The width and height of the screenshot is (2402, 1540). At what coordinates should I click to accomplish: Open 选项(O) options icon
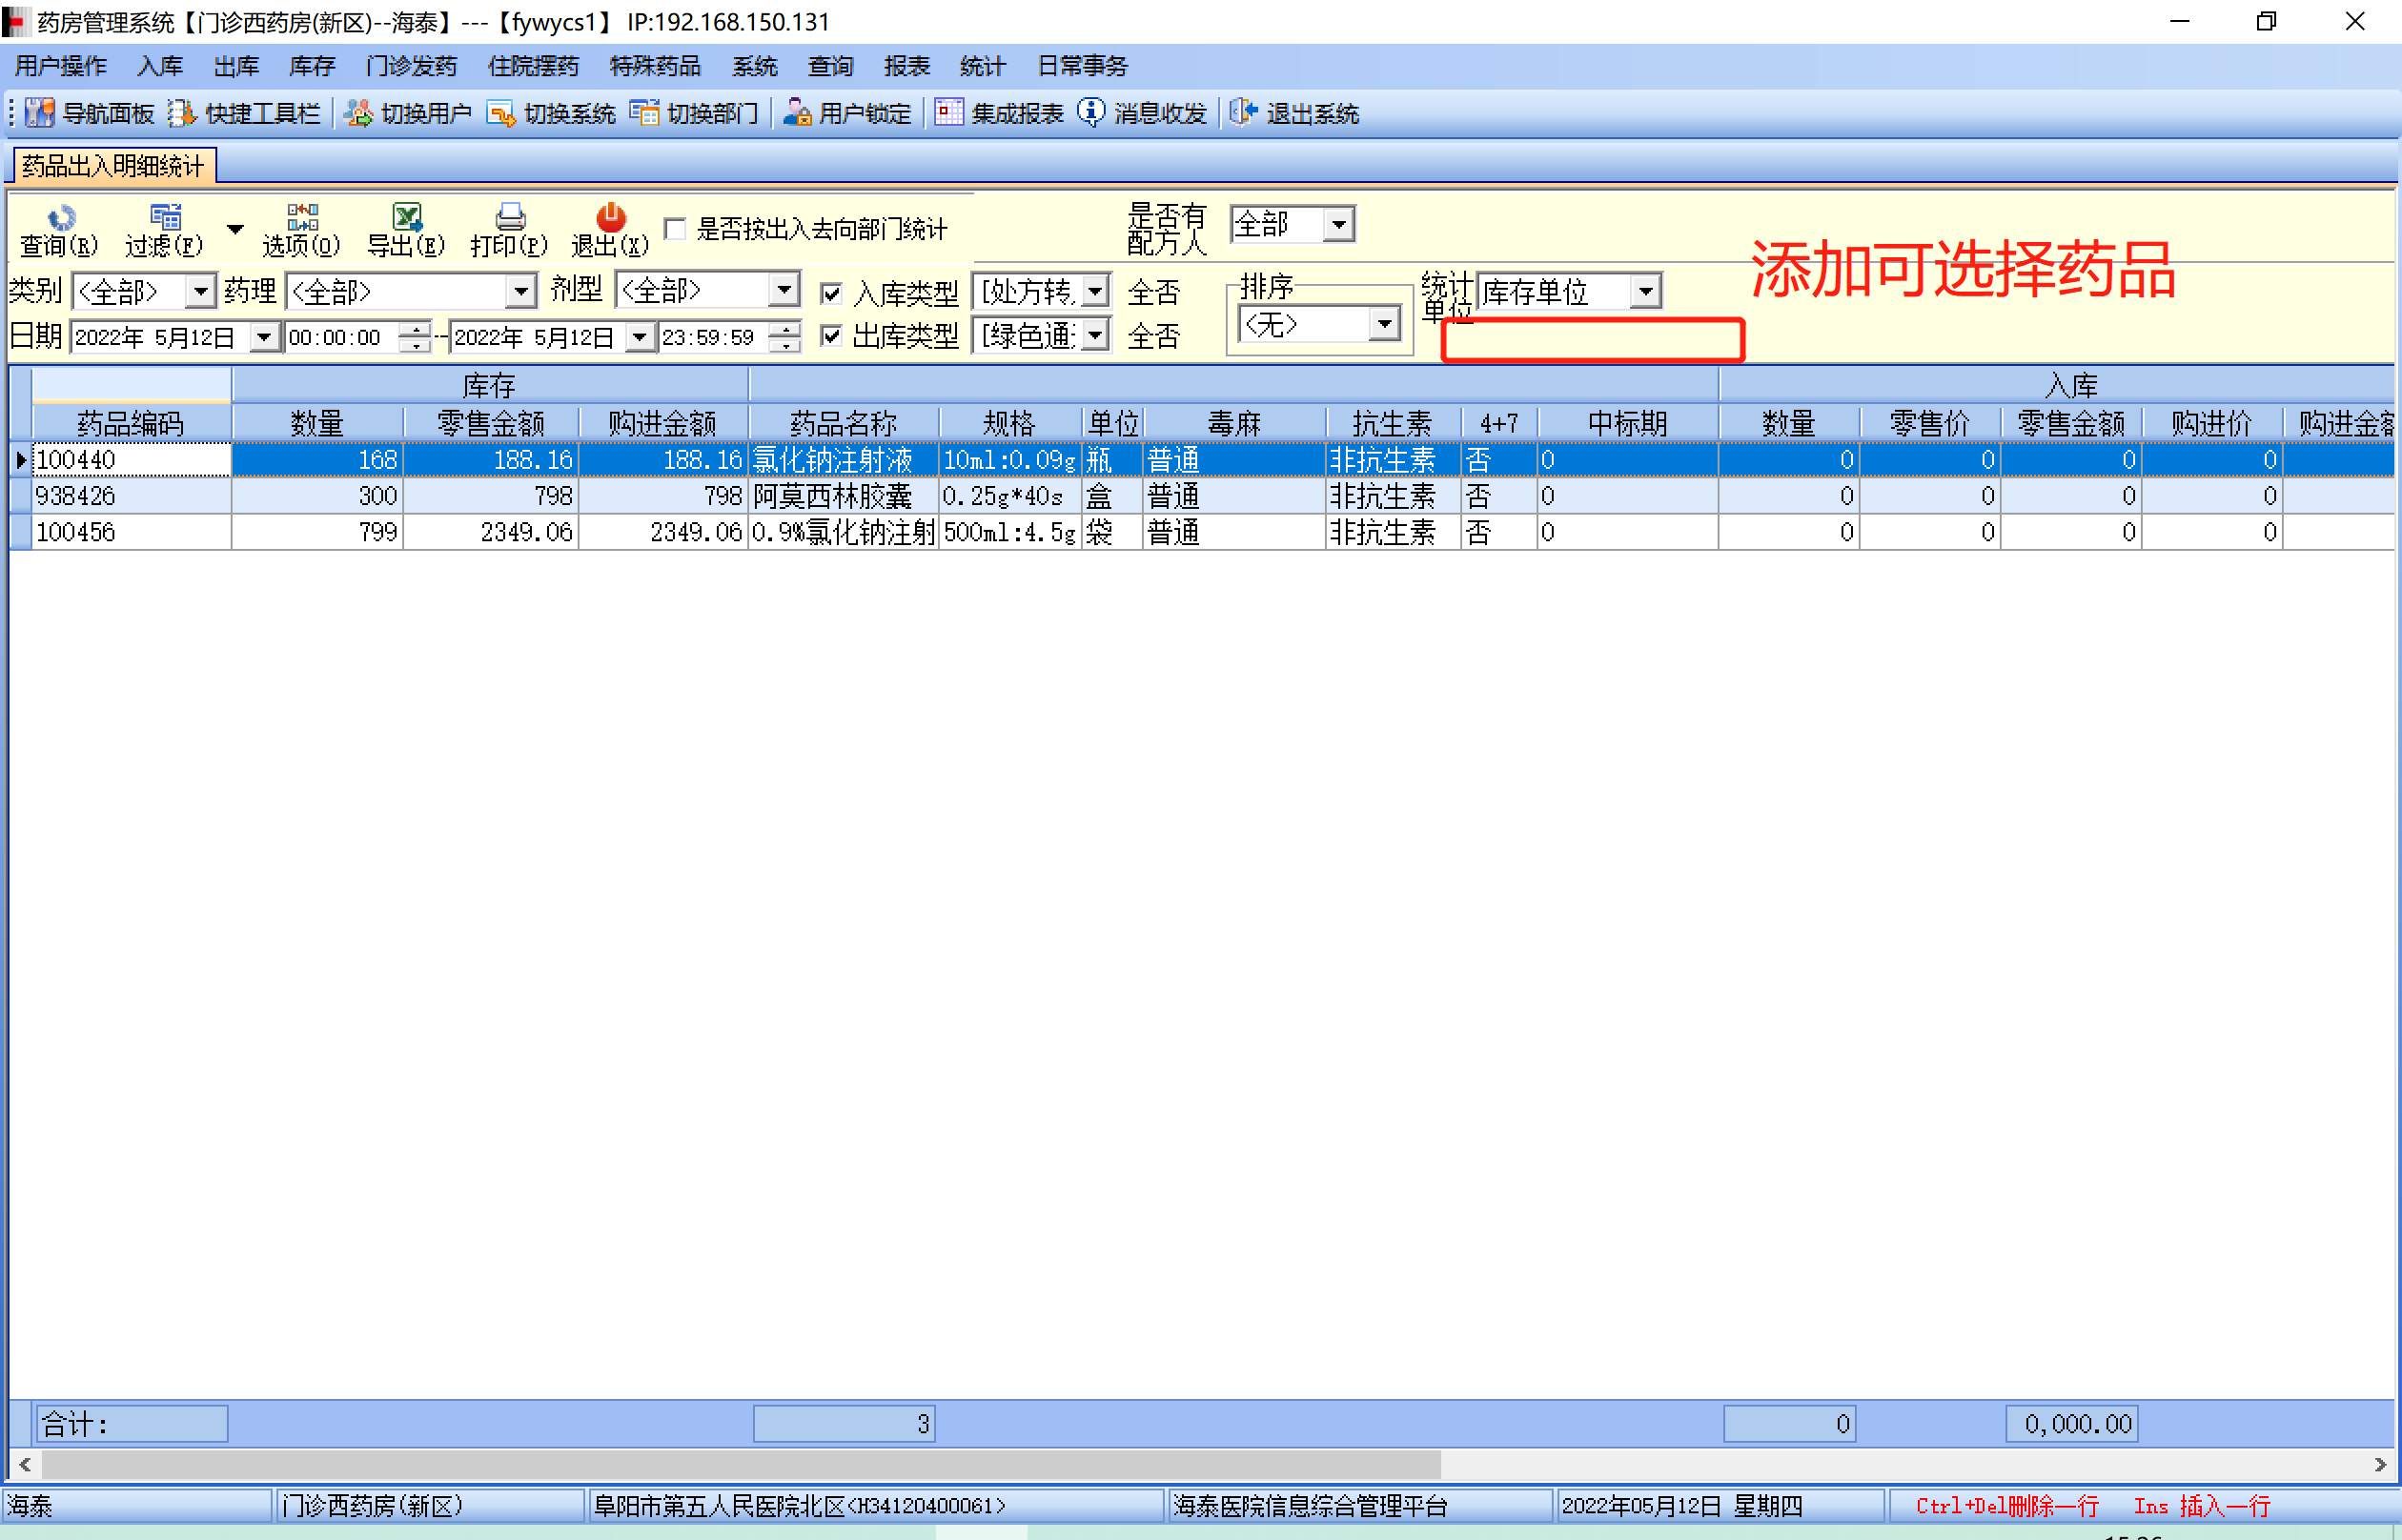[302, 217]
